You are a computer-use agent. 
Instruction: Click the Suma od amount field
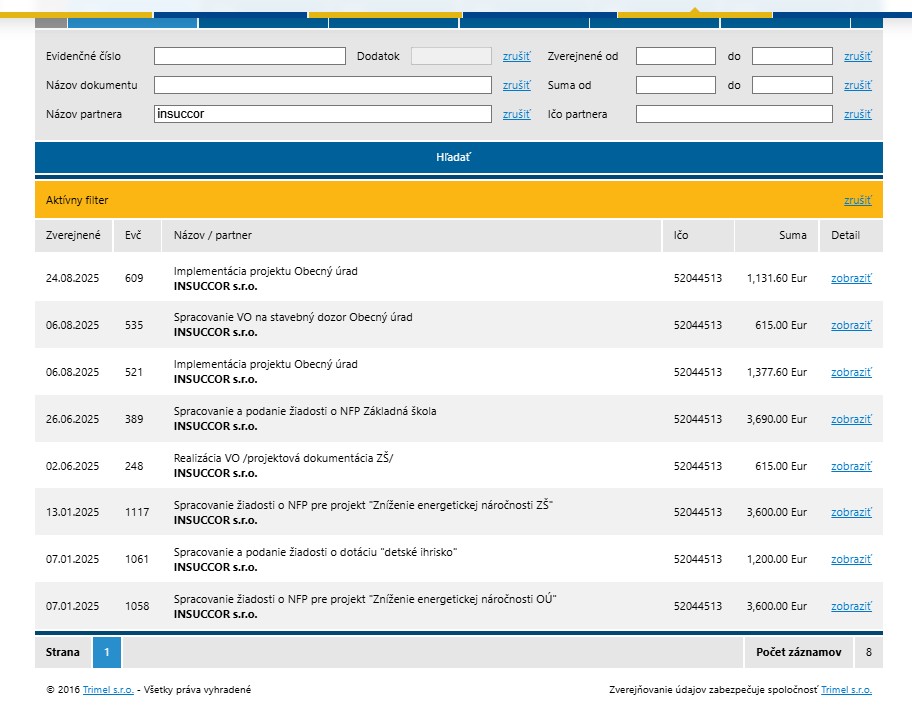click(675, 85)
